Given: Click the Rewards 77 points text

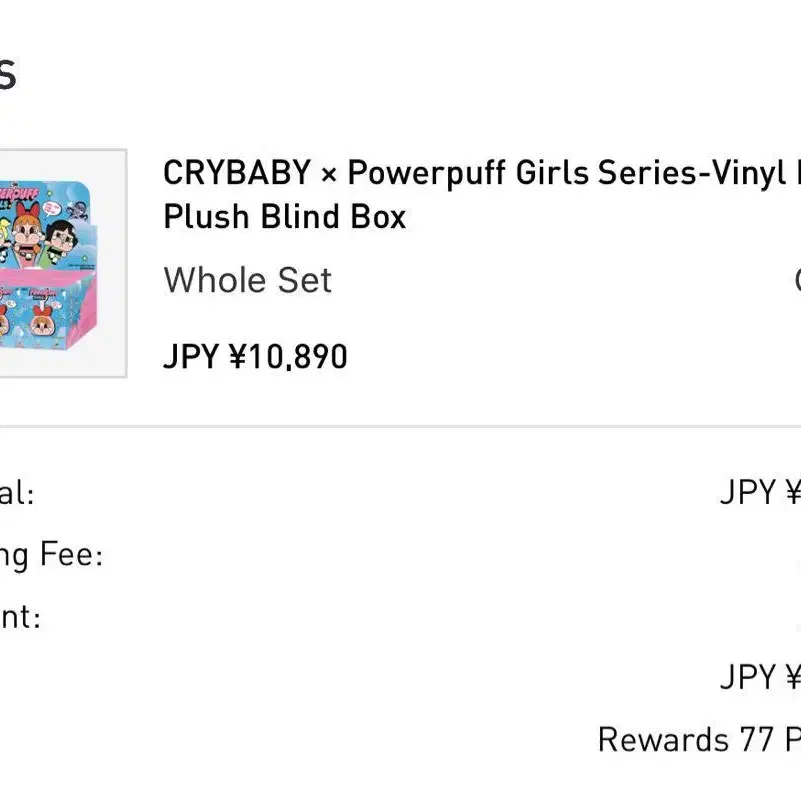Looking at the screenshot, I should pos(699,739).
